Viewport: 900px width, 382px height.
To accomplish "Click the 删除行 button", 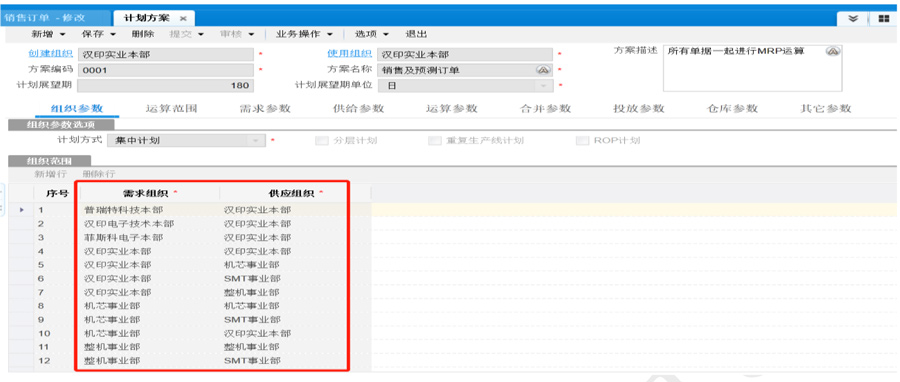I will click(x=99, y=174).
